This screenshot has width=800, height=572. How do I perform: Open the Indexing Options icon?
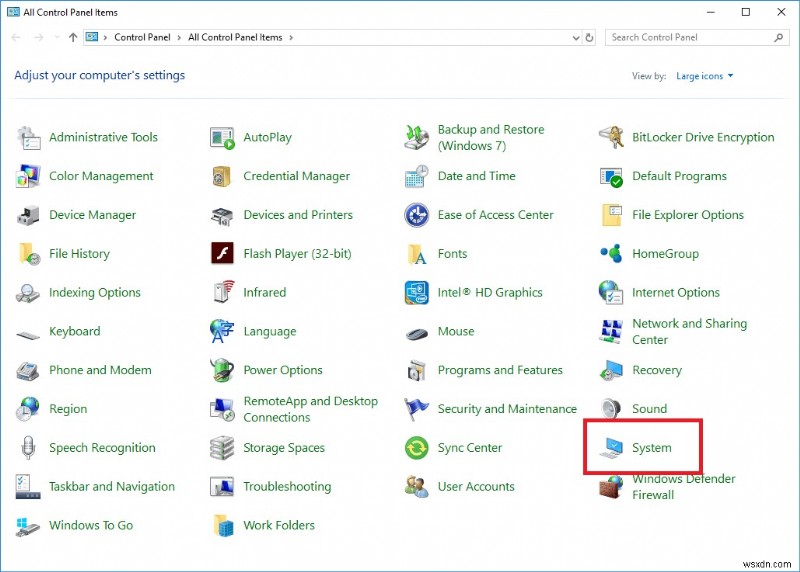[28, 293]
